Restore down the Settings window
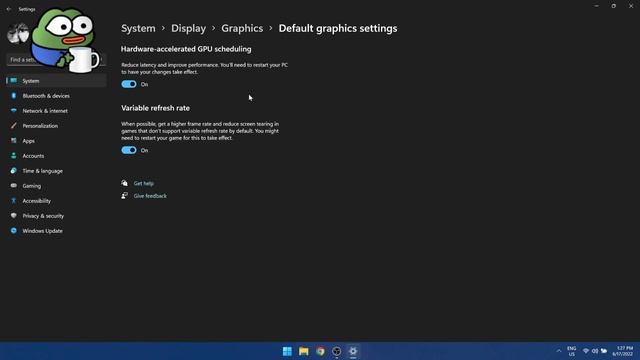 click(x=614, y=6)
